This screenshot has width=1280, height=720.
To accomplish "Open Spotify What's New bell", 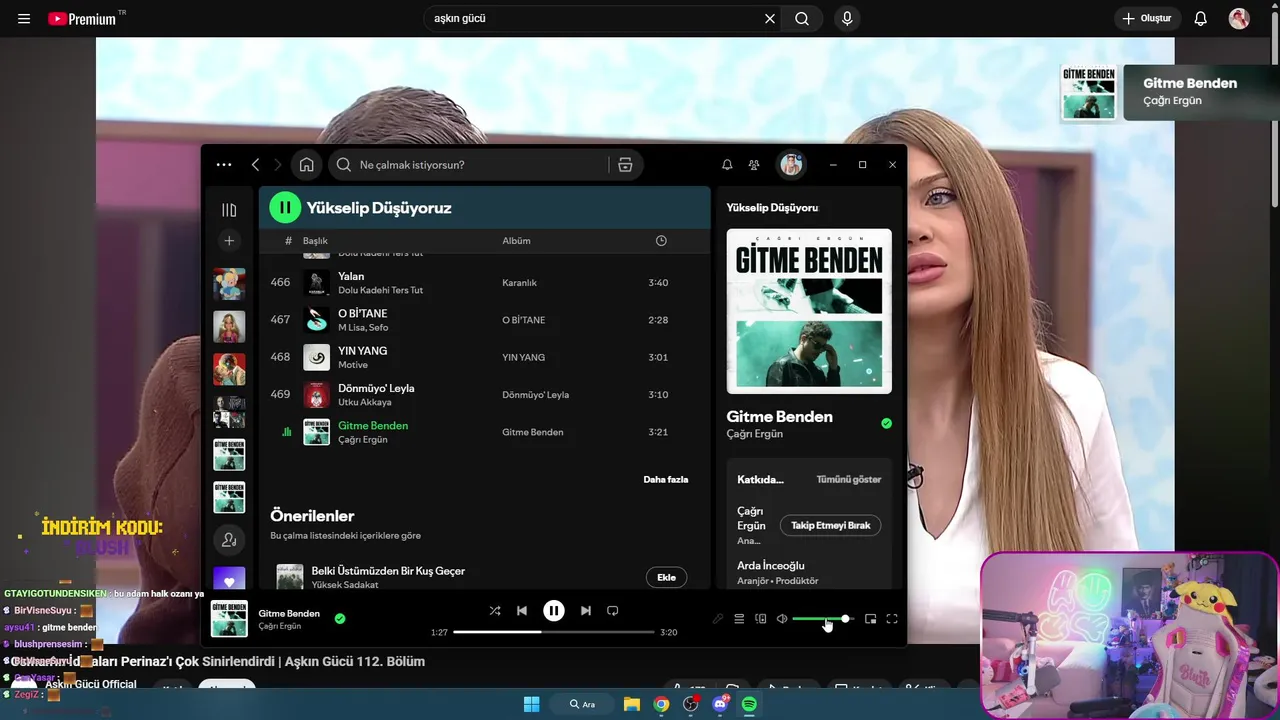I will pos(727,165).
